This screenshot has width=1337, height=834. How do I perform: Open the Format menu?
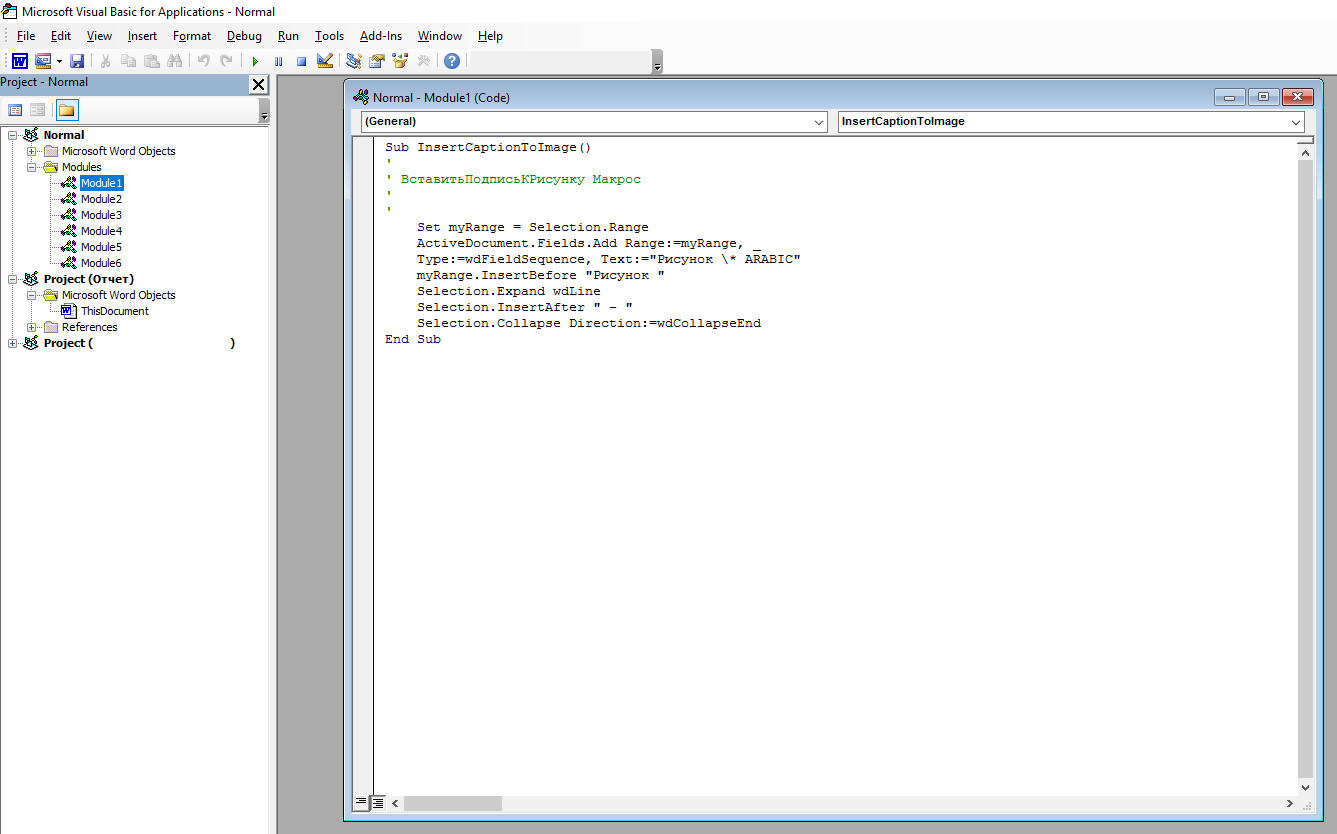192,36
